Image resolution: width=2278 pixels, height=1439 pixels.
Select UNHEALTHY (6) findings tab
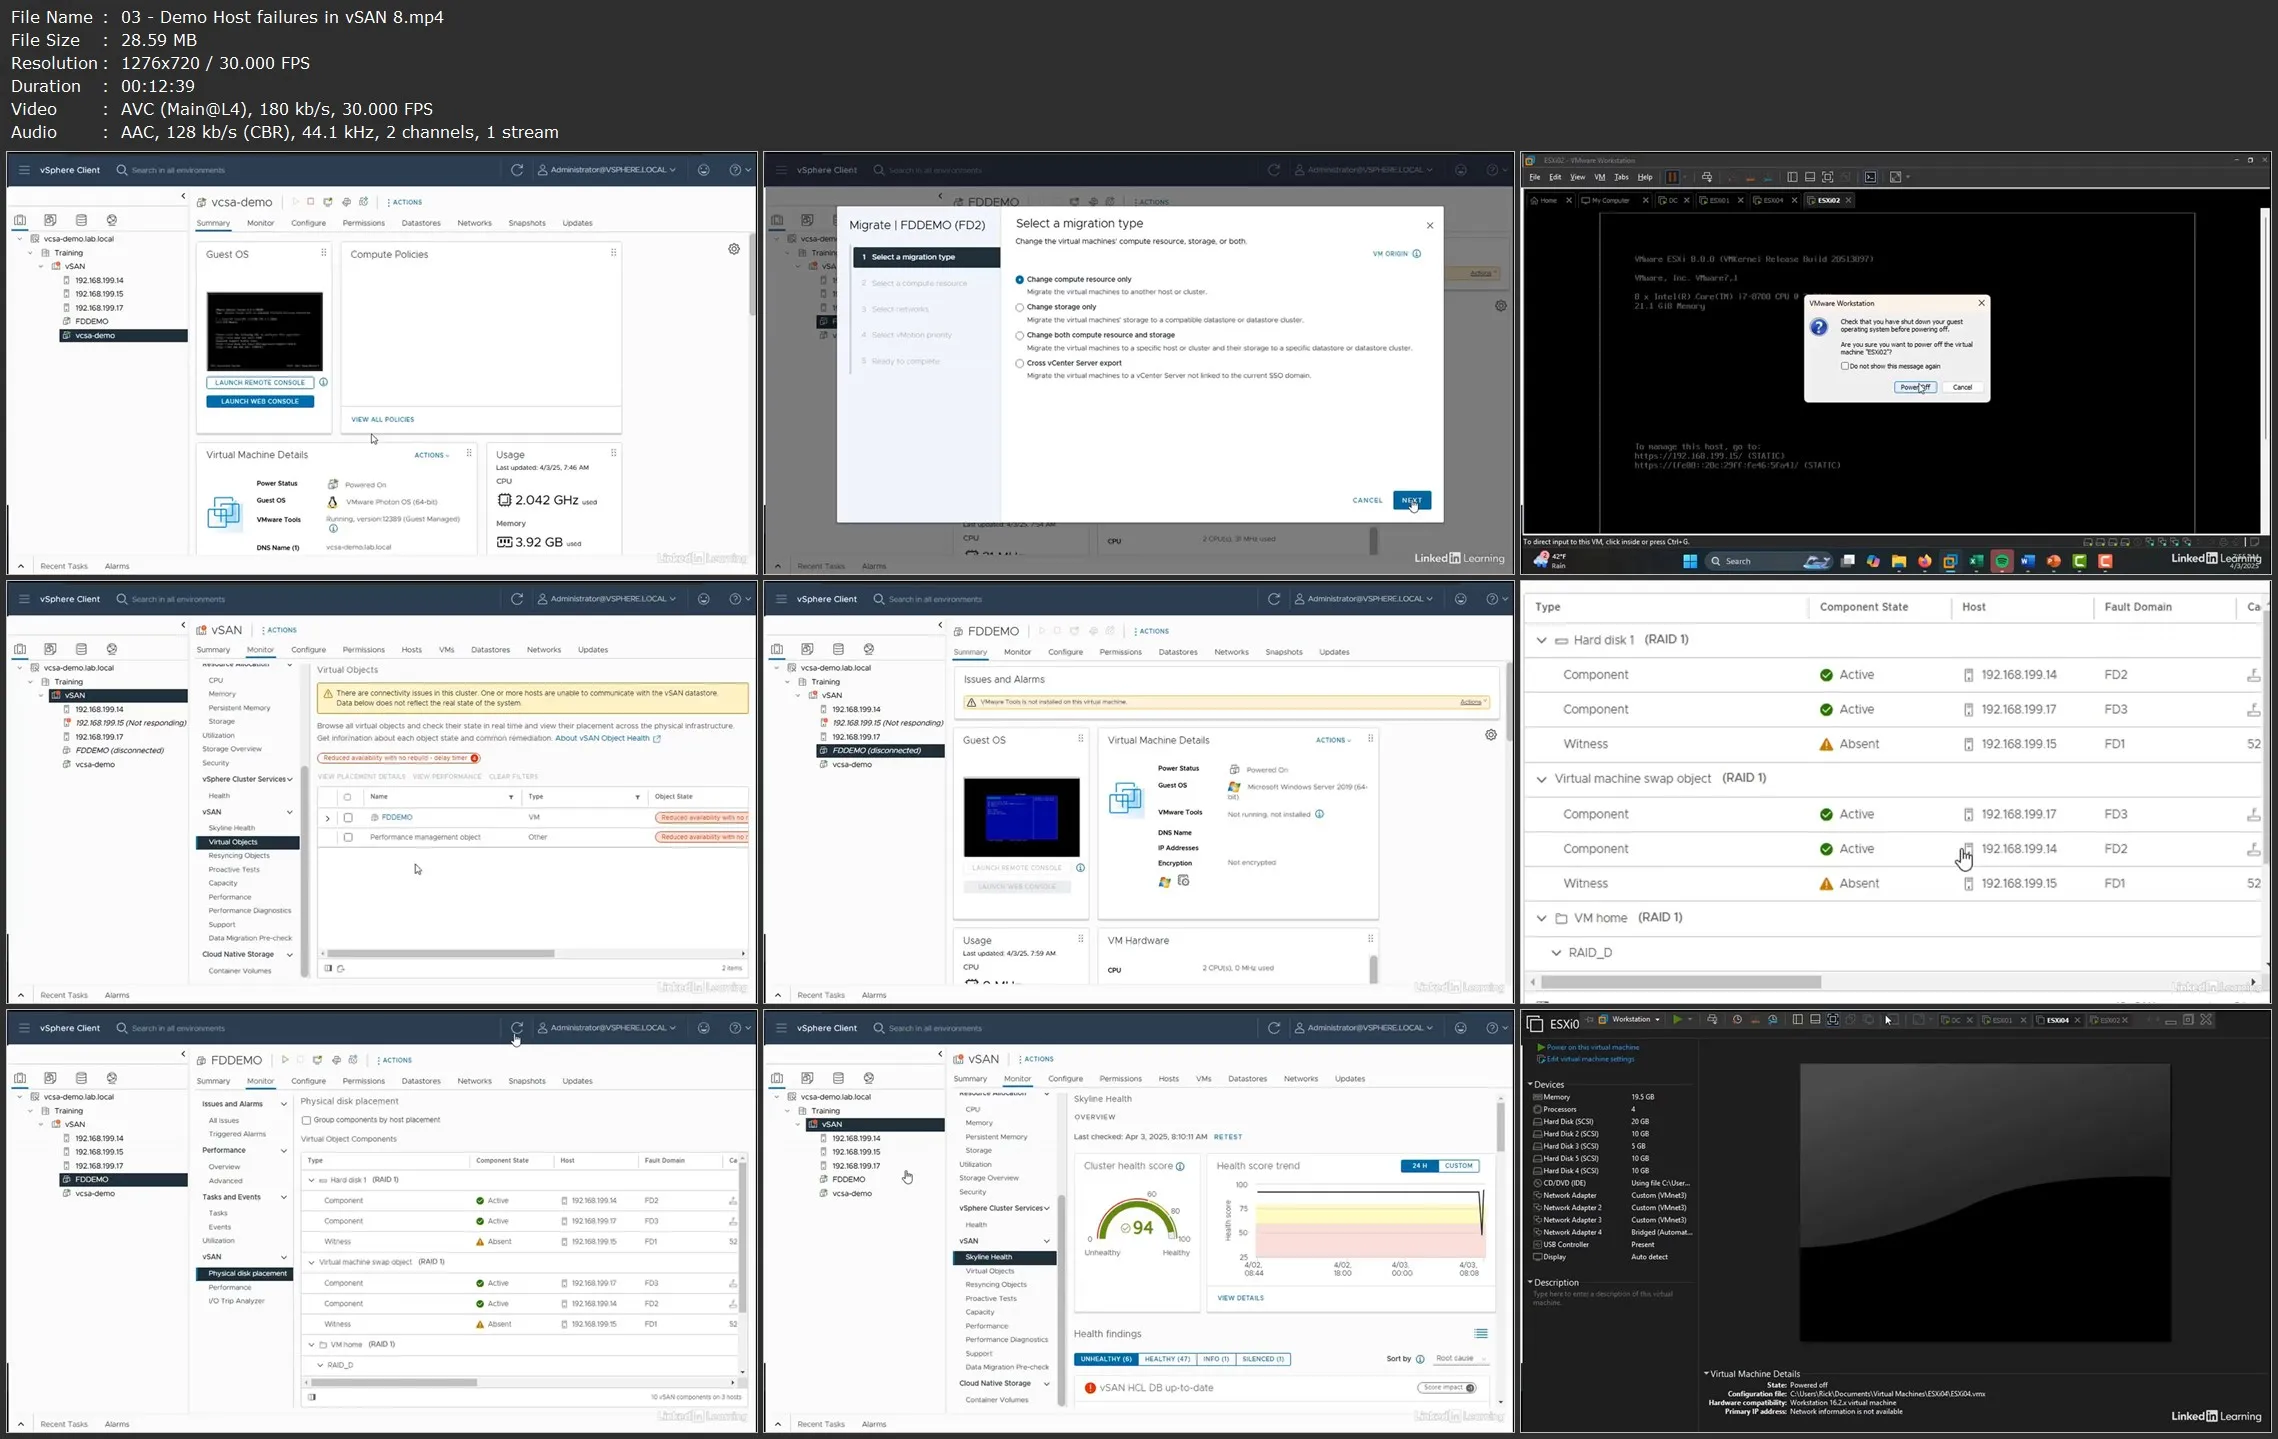(1106, 1359)
